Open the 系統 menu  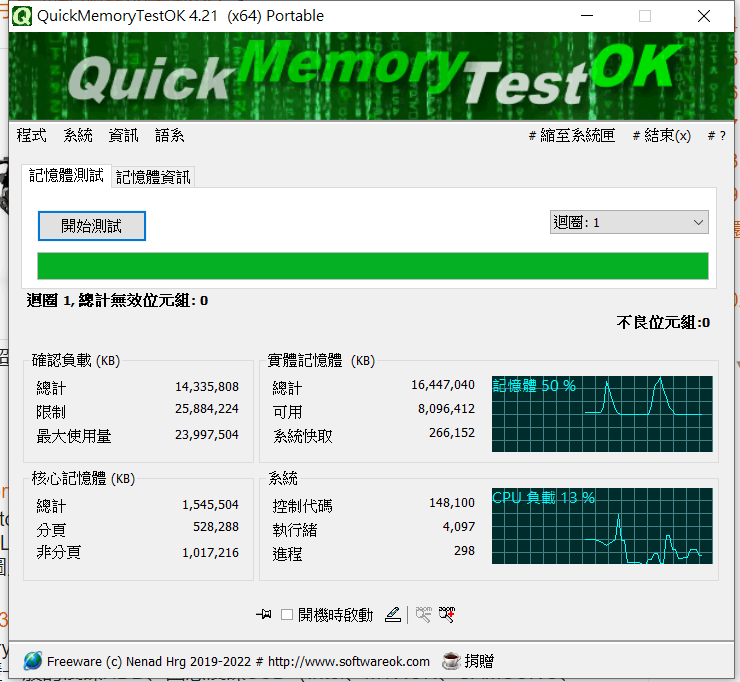point(78,135)
